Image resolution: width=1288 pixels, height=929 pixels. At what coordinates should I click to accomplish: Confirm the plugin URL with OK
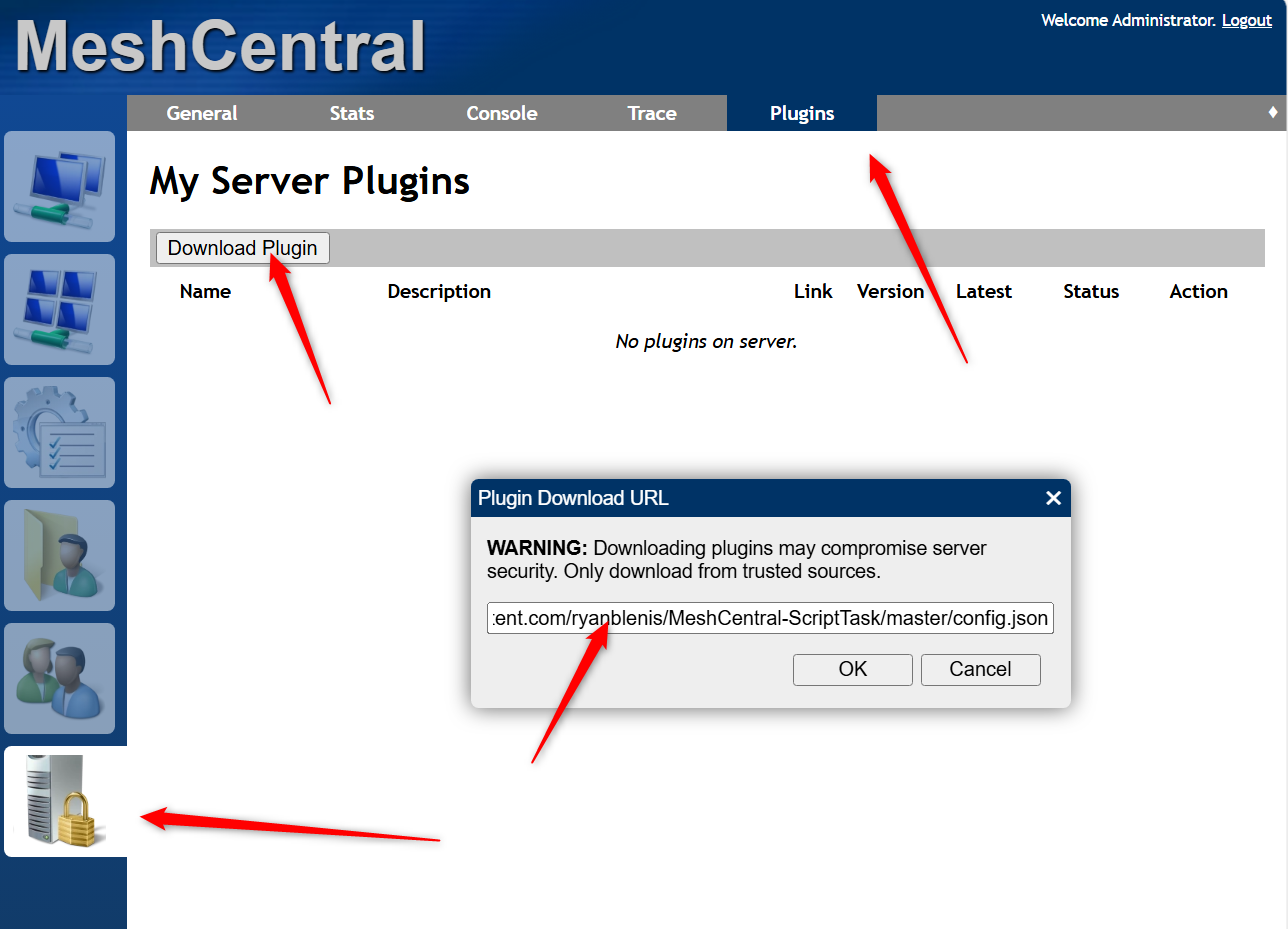tap(852, 670)
